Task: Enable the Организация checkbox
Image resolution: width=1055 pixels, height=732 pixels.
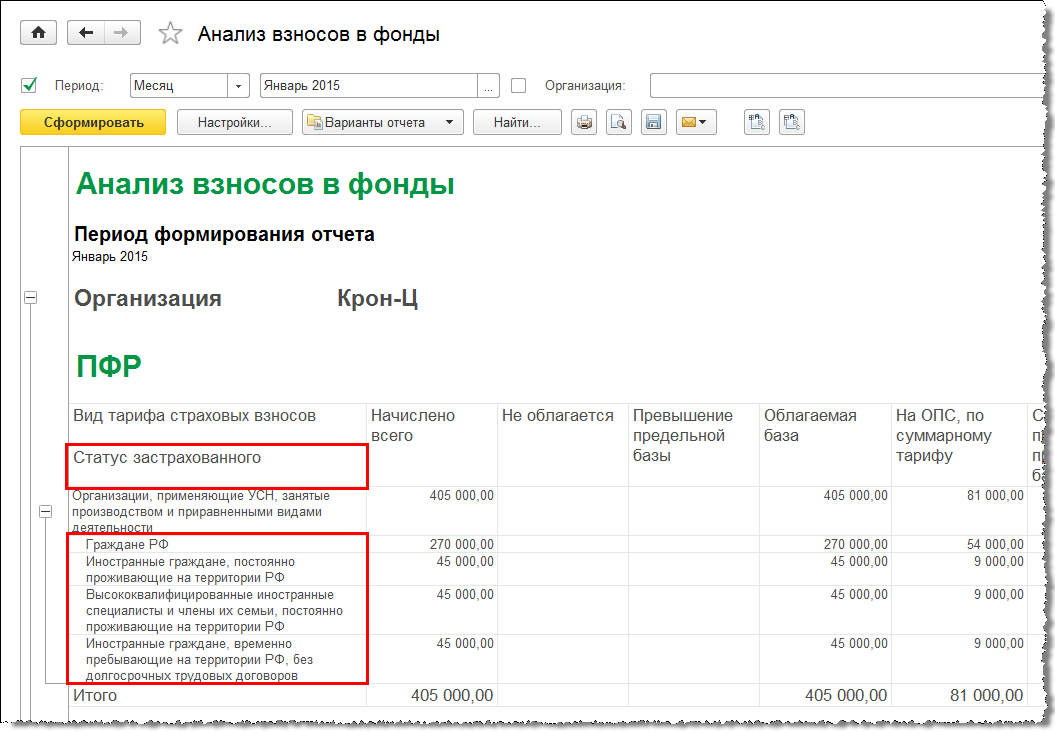Action: pyautogui.click(x=518, y=85)
